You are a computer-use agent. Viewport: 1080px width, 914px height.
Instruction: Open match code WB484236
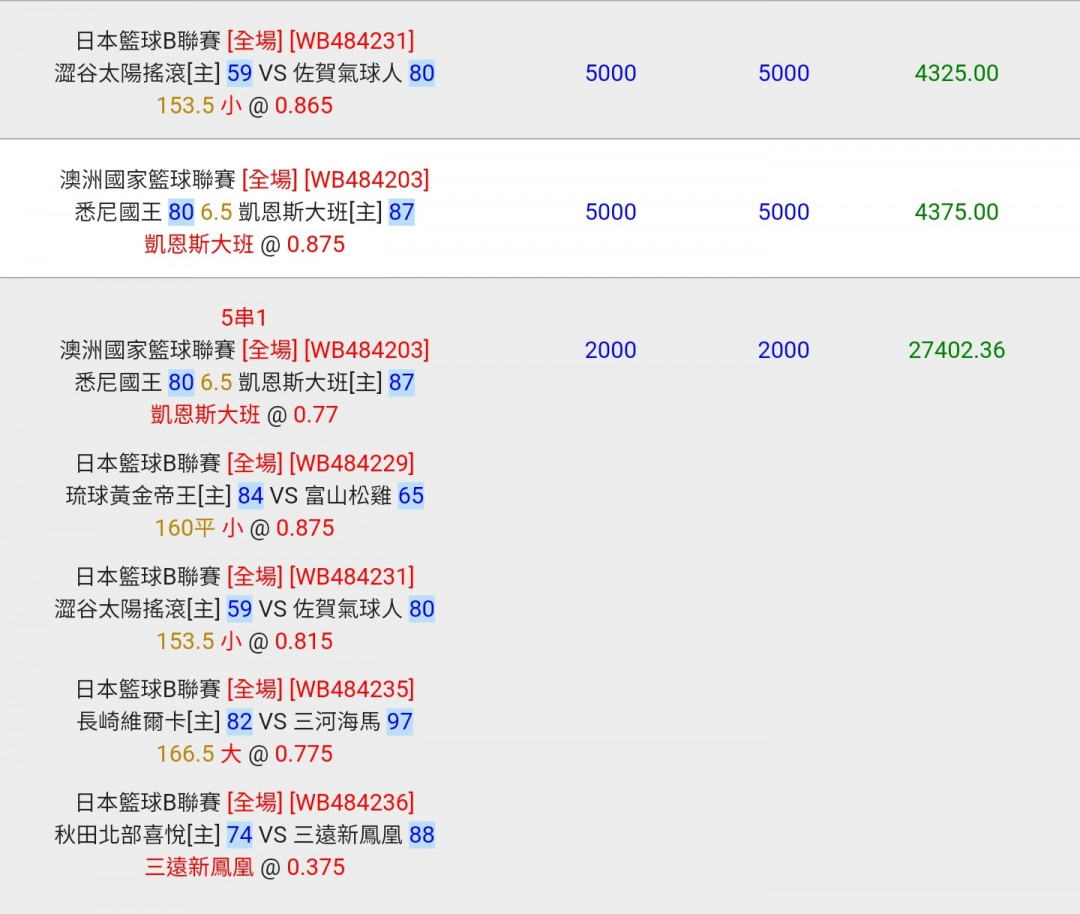click(351, 802)
